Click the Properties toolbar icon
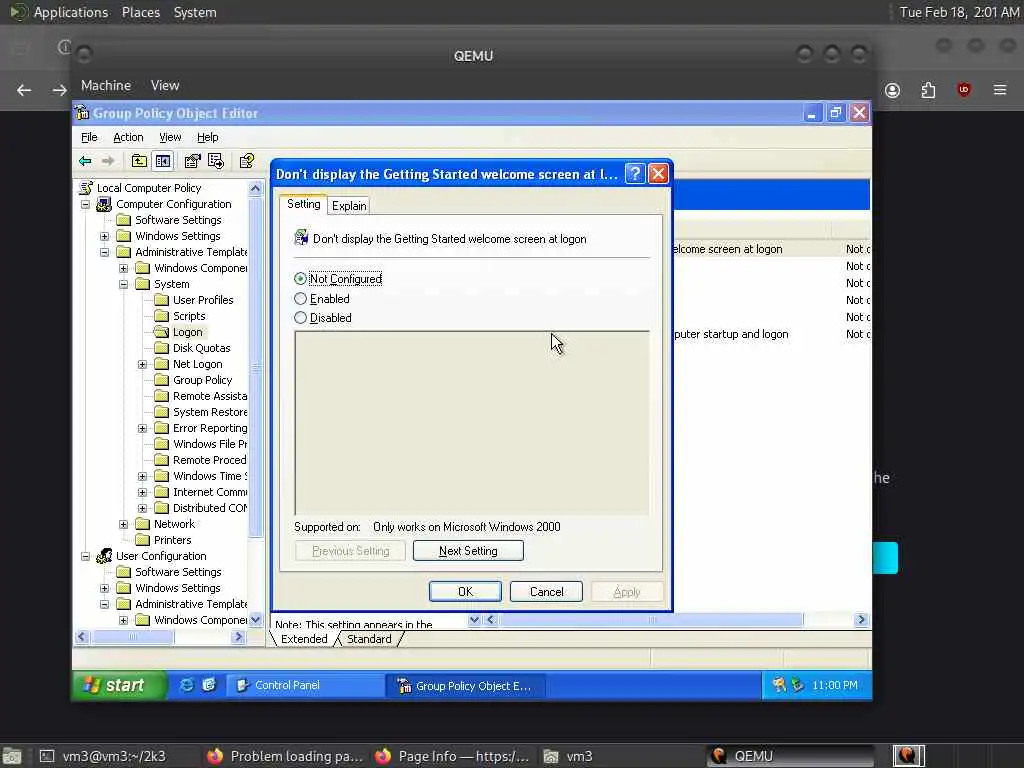Screen dimensions: 1024x768 coord(193,161)
